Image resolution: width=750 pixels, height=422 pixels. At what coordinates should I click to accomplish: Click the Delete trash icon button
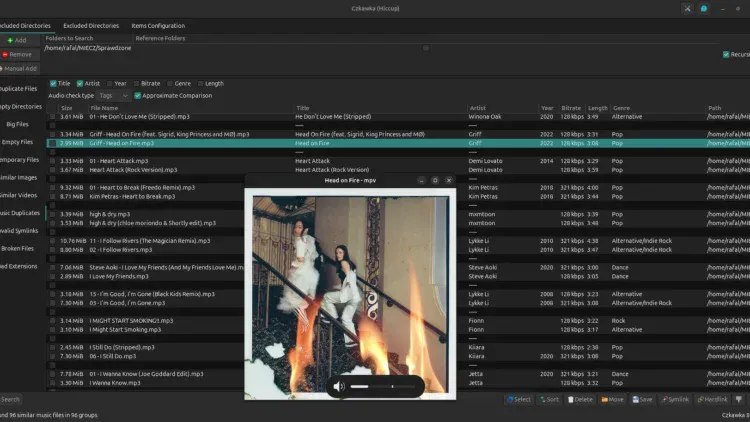tap(581, 399)
